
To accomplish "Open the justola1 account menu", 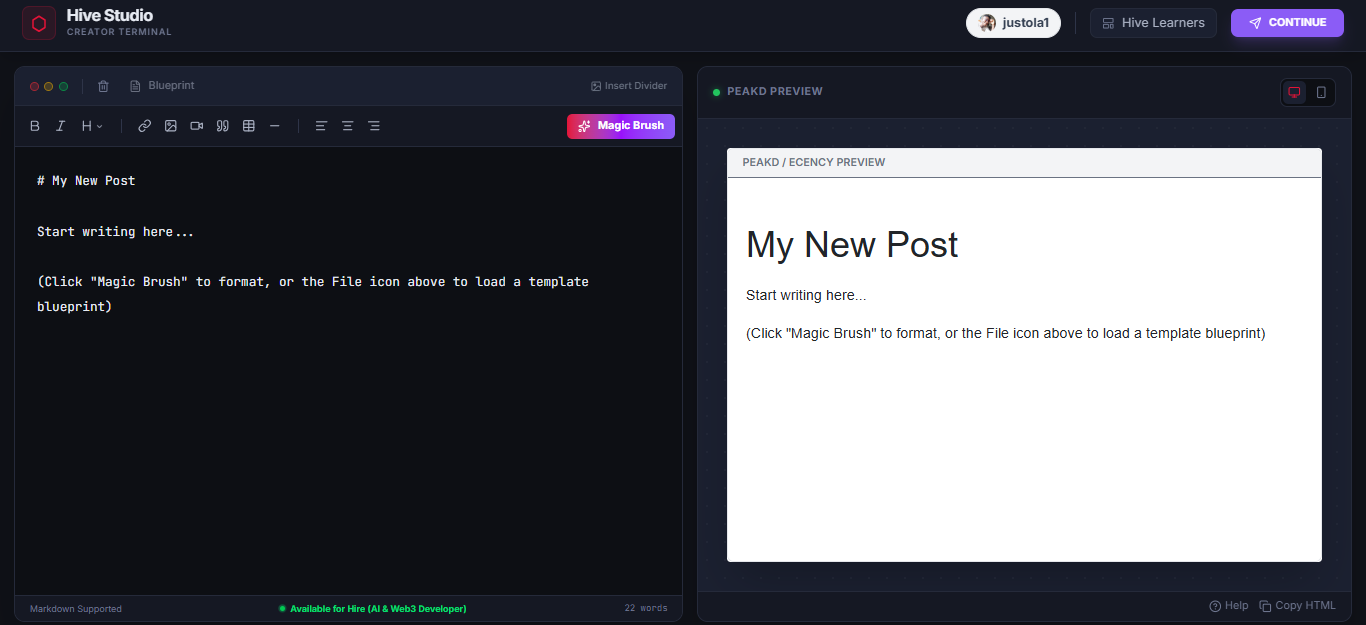I will [x=1013, y=22].
